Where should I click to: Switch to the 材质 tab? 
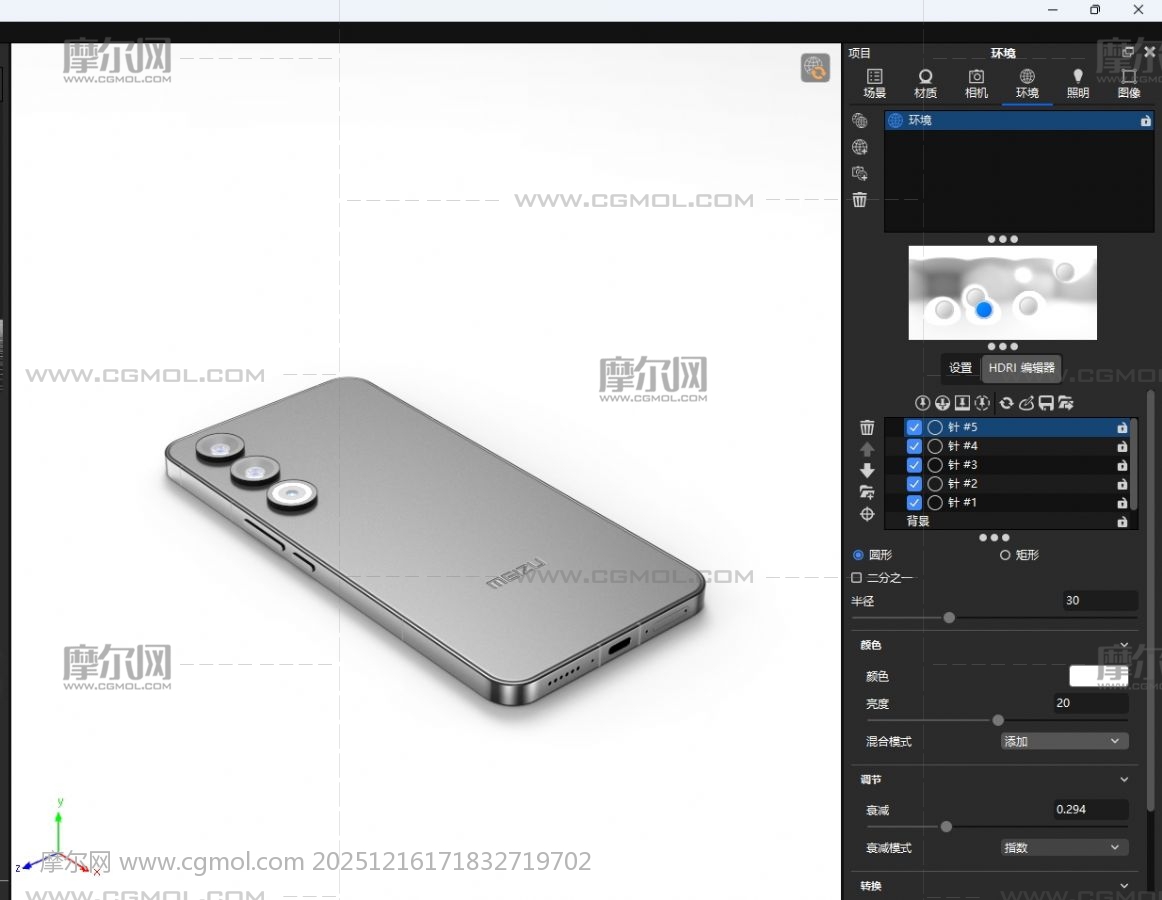click(925, 84)
